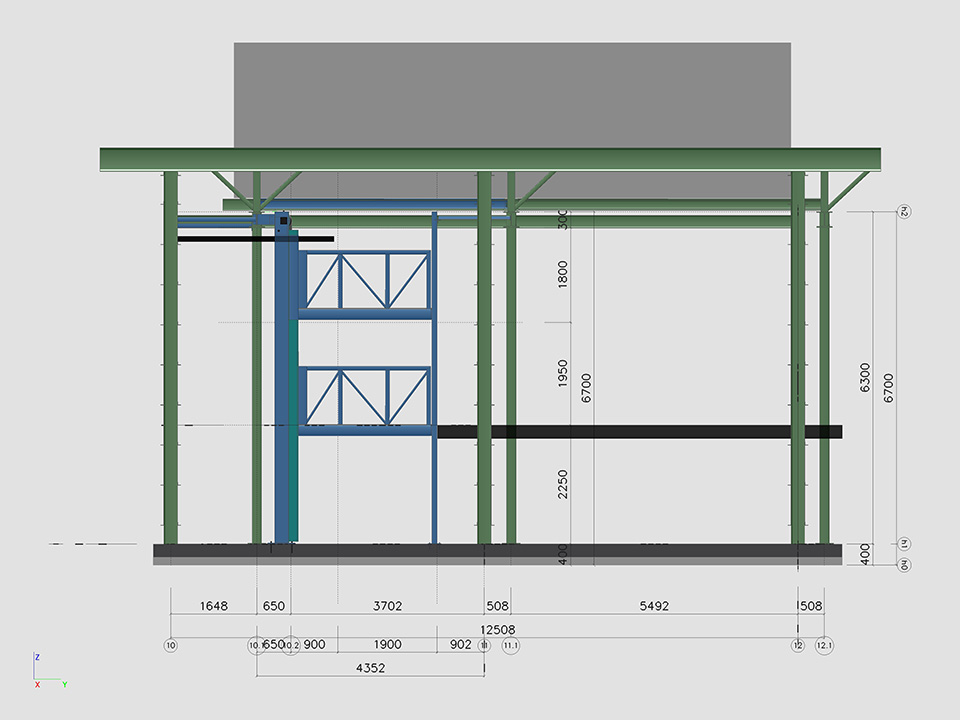Select the 1648 dimension label

(214, 606)
